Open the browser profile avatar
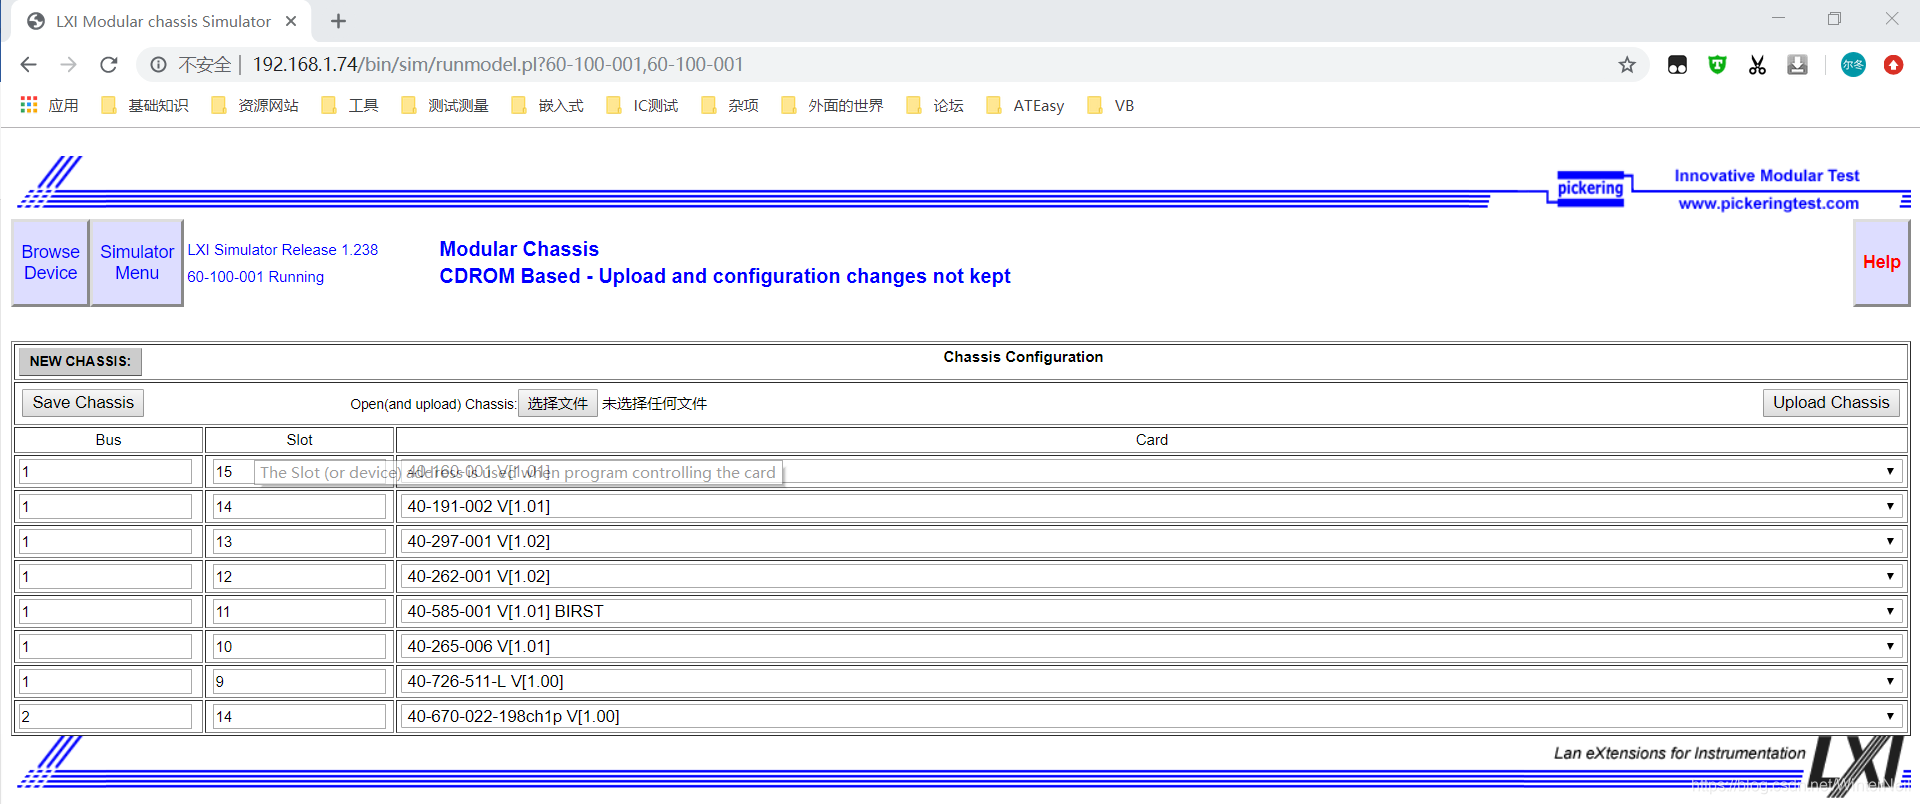 [x=1853, y=65]
